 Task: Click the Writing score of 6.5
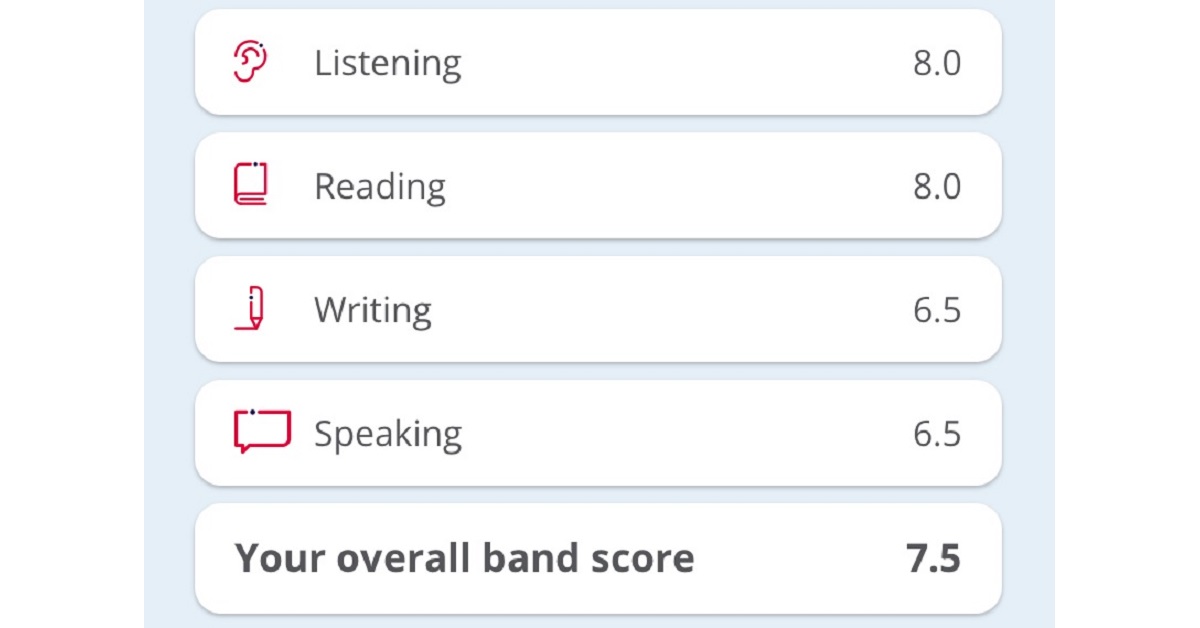click(x=937, y=310)
